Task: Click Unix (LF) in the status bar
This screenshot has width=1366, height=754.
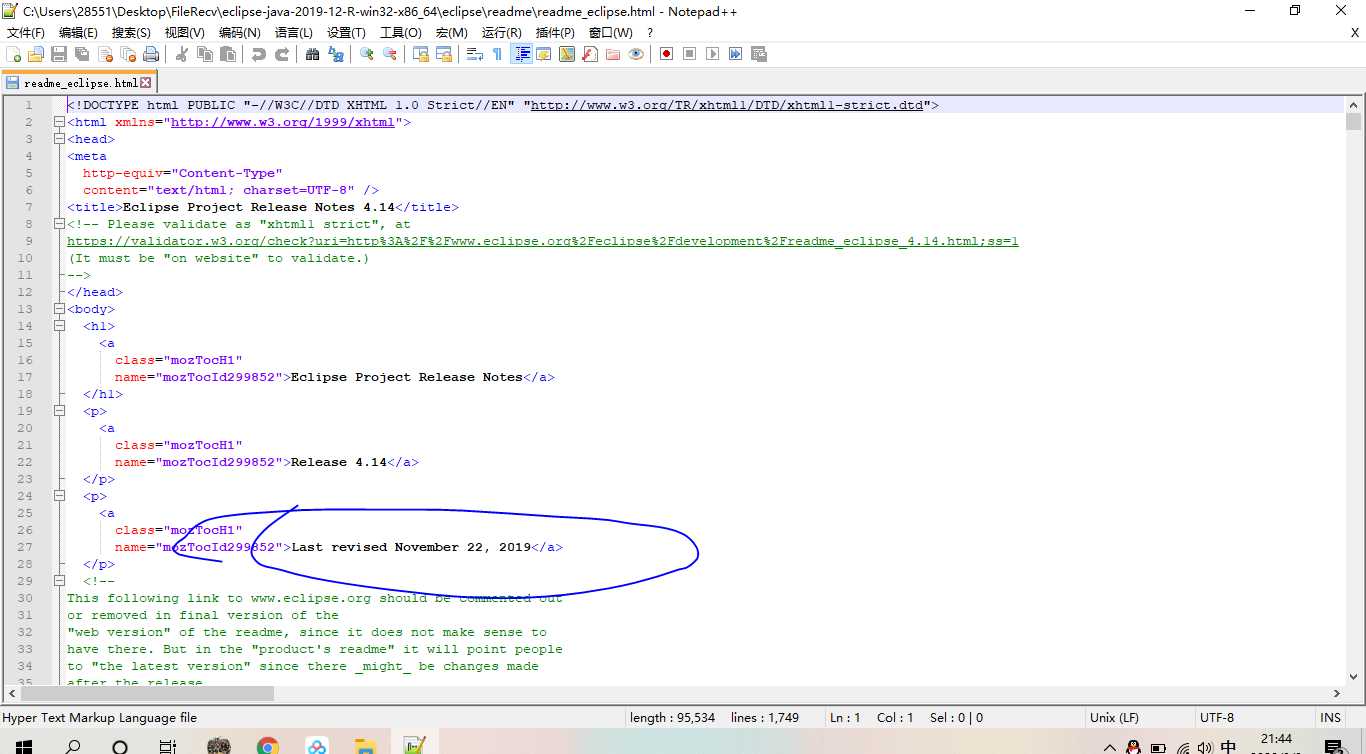Action: pyautogui.click(x=1115, y=717)
